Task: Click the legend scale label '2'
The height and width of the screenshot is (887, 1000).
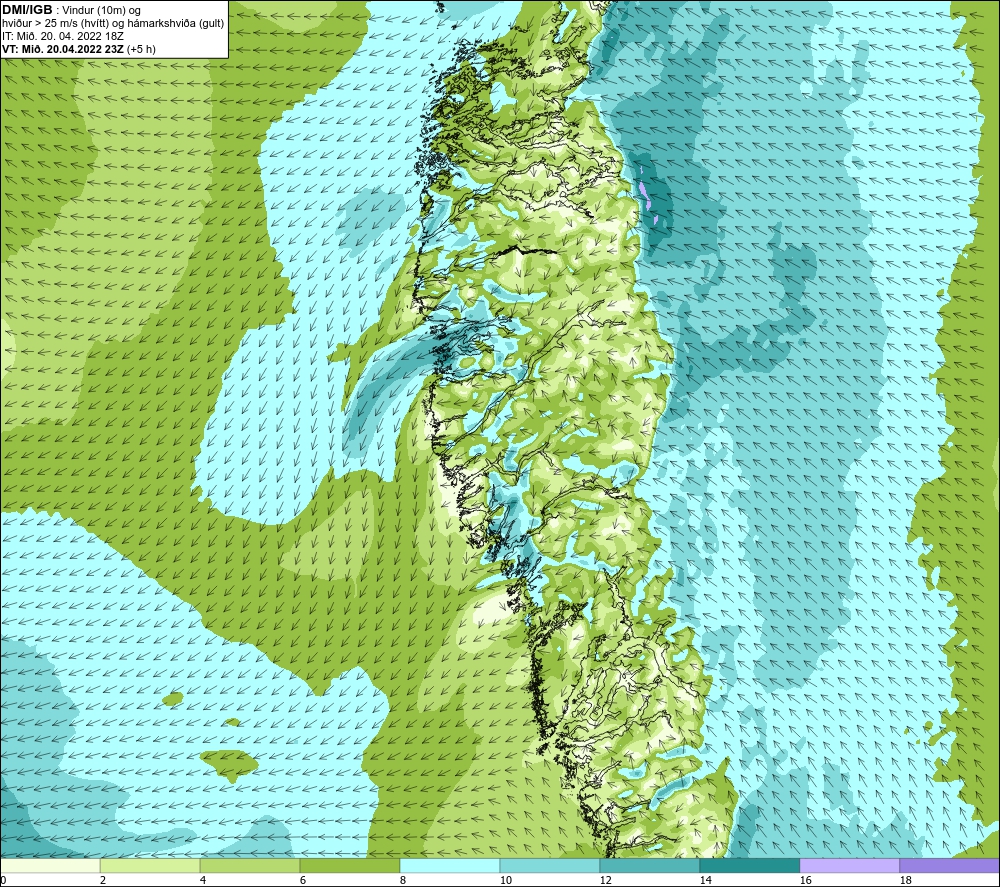Action: (101, 880)
